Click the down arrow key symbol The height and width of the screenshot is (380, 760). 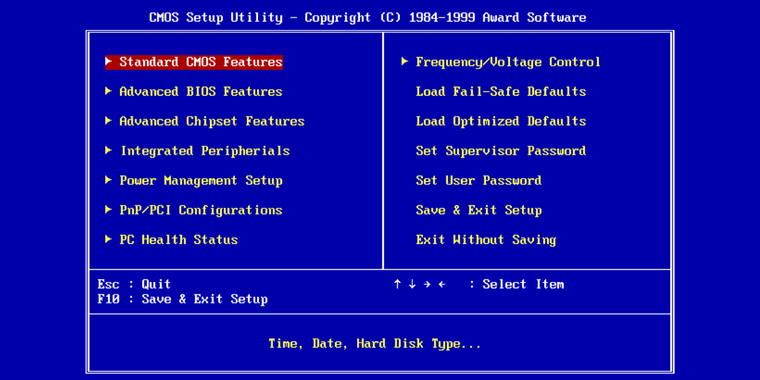412,284
